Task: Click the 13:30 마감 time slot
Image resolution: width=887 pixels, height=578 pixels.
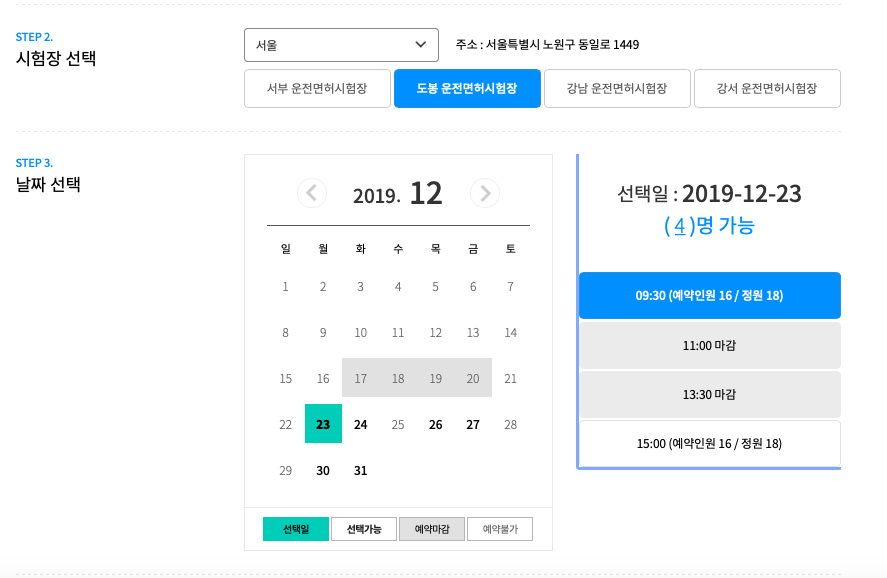Action: tap(709, 394)
